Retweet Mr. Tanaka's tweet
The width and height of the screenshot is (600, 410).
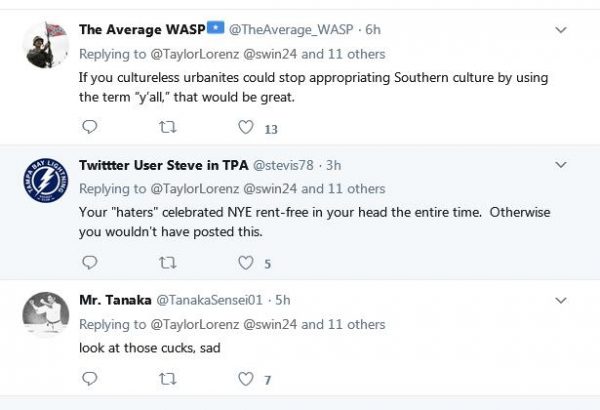pyautogui.click(x=167, y=378)
